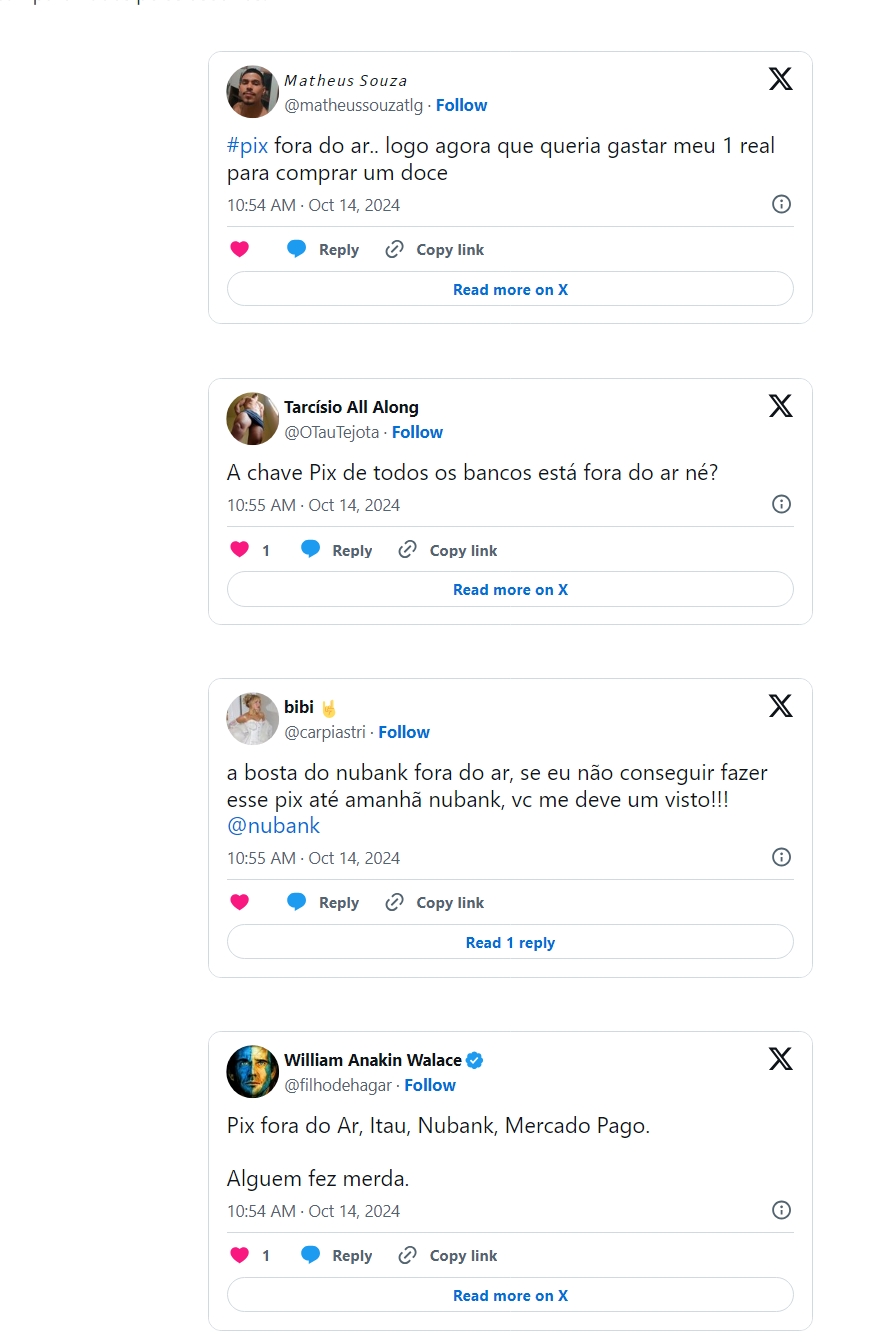Click Read 1 reply on bibi's tweet
The width and height of the screenshot is (890, 1343).
point(510,942)
